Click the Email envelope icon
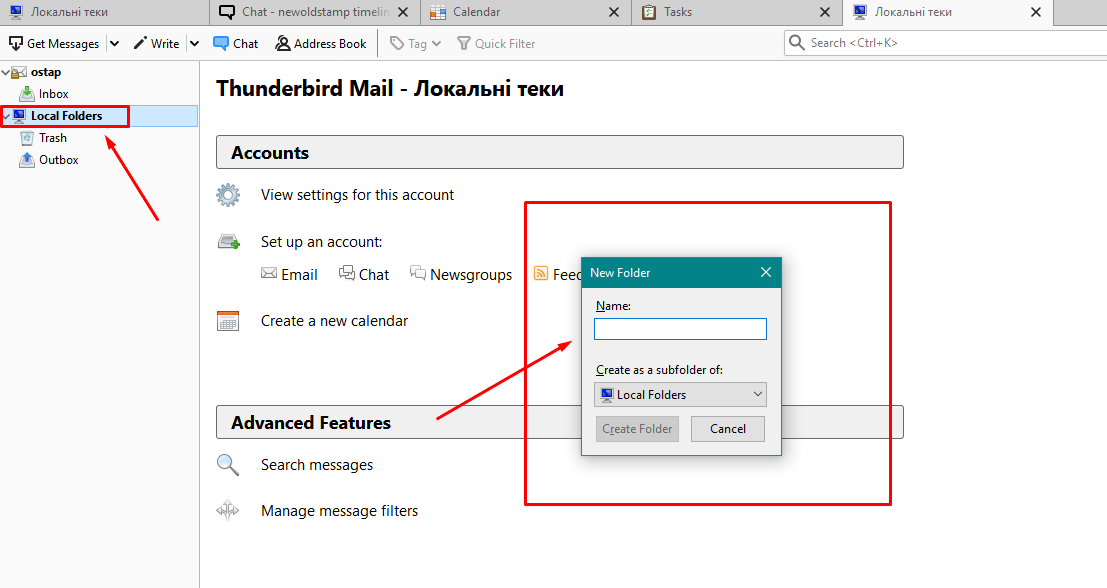The height and width of the screenshot is (588, 1107). 269,273
